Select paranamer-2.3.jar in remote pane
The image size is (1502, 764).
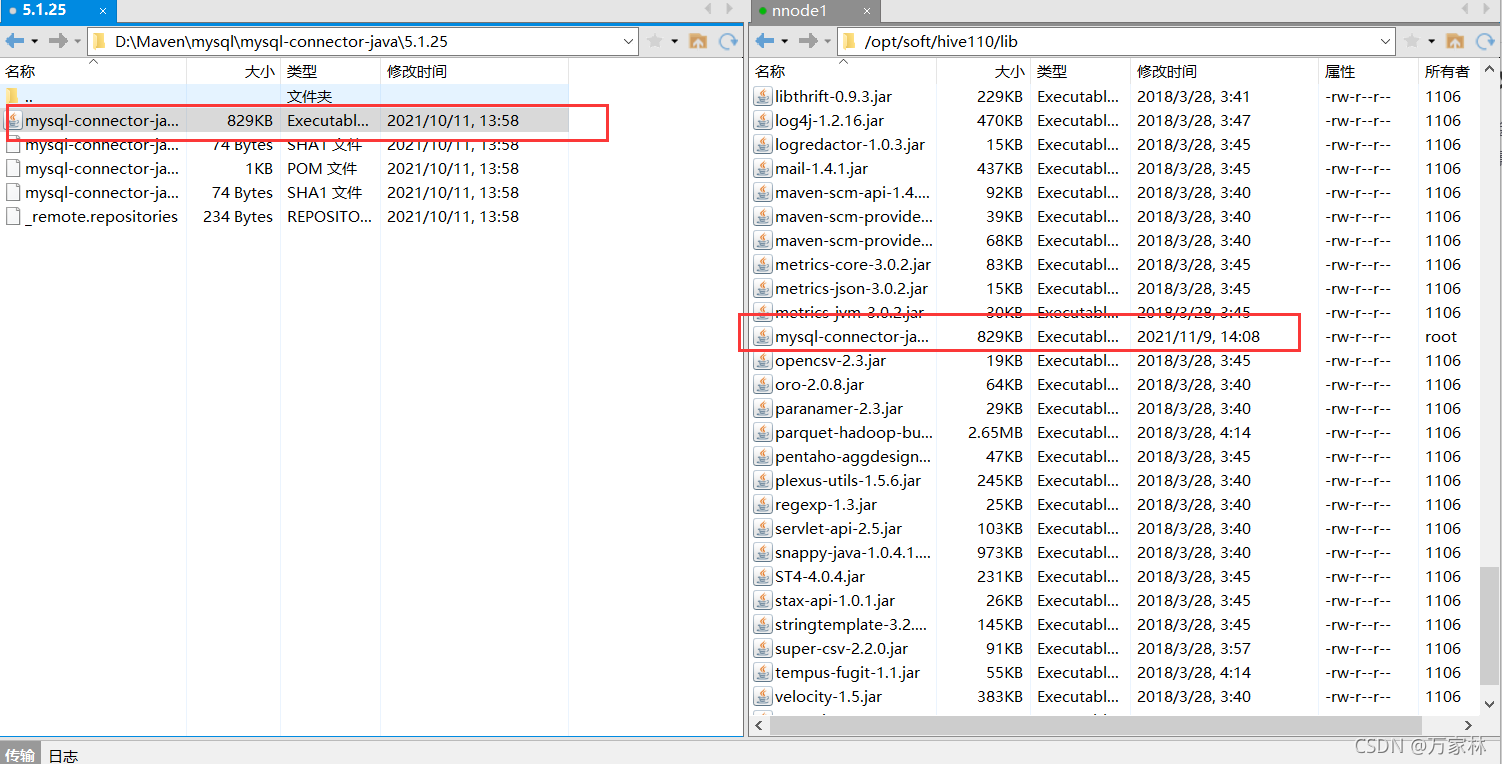click(1113, 409)
